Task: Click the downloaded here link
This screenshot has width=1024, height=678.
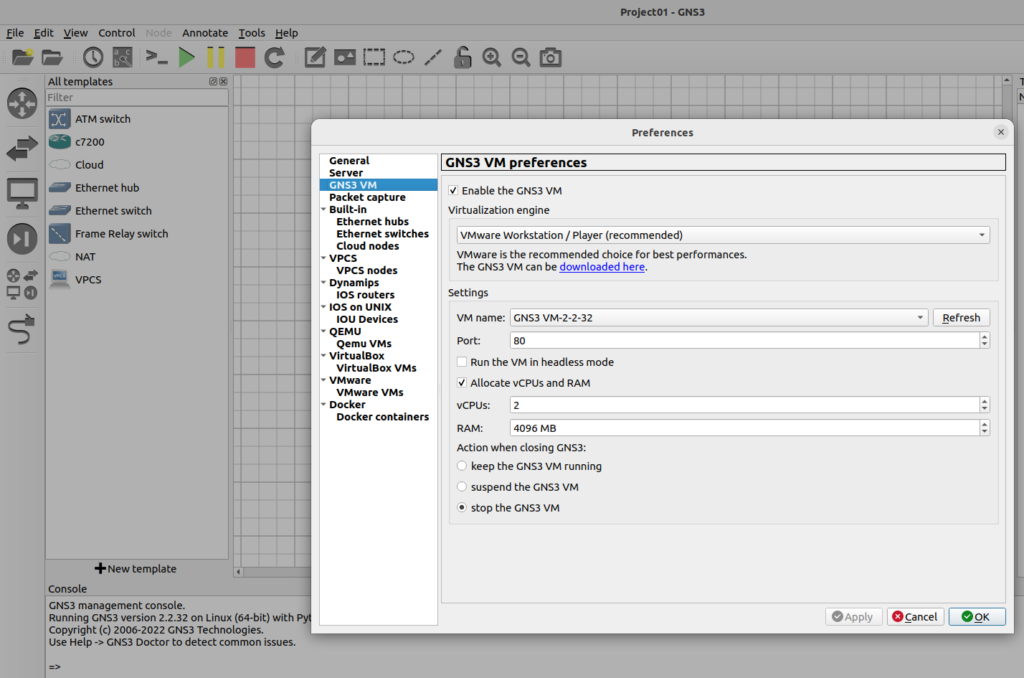Action: click(602, 267)
